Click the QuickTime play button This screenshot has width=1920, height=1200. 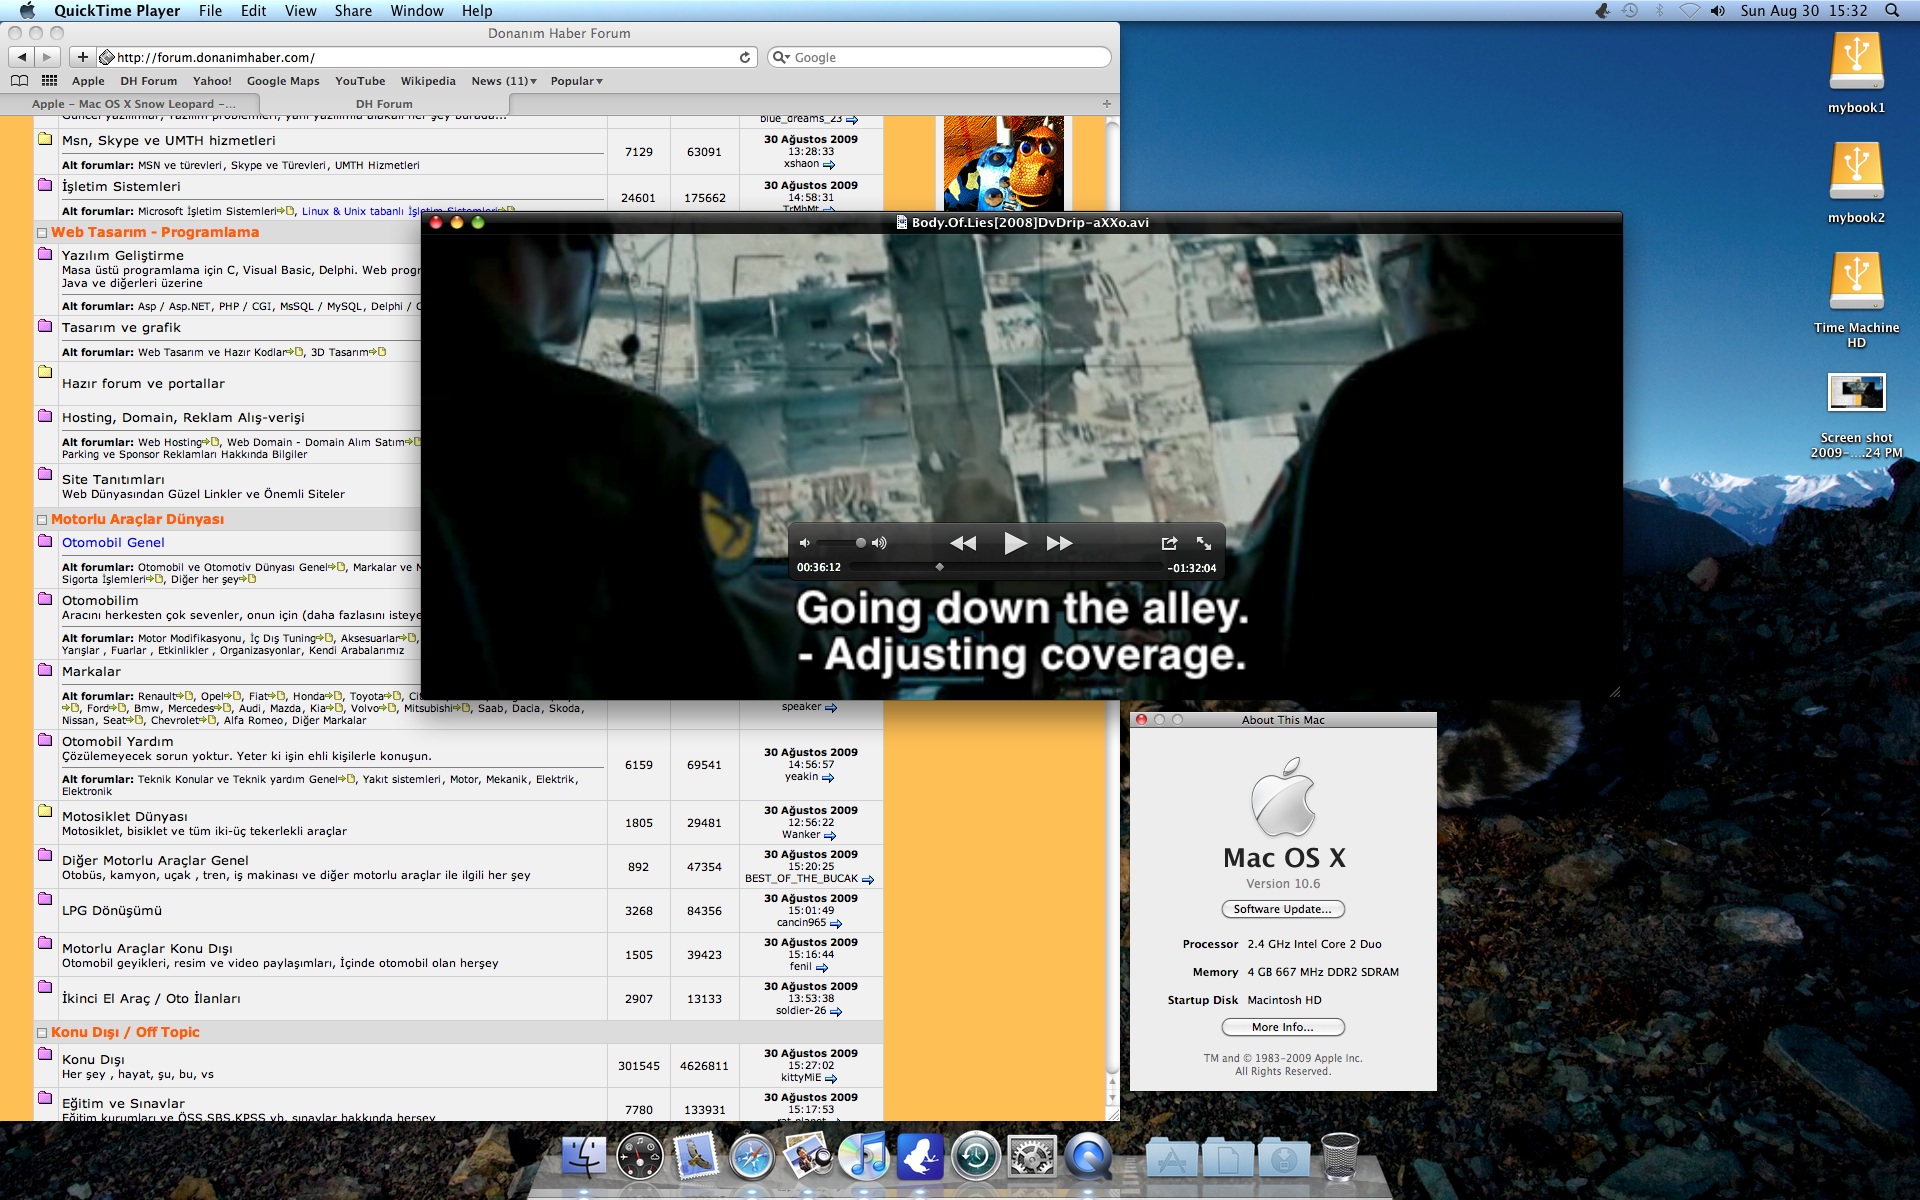[x=1015, y=543]
